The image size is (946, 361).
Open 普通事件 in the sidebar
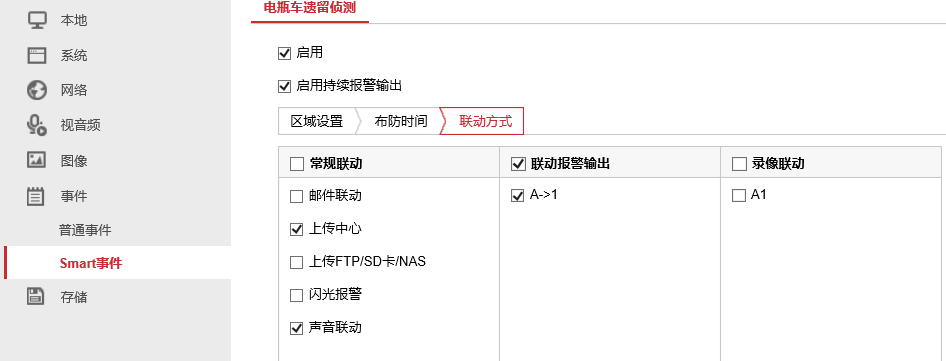(x=85, y=230)
